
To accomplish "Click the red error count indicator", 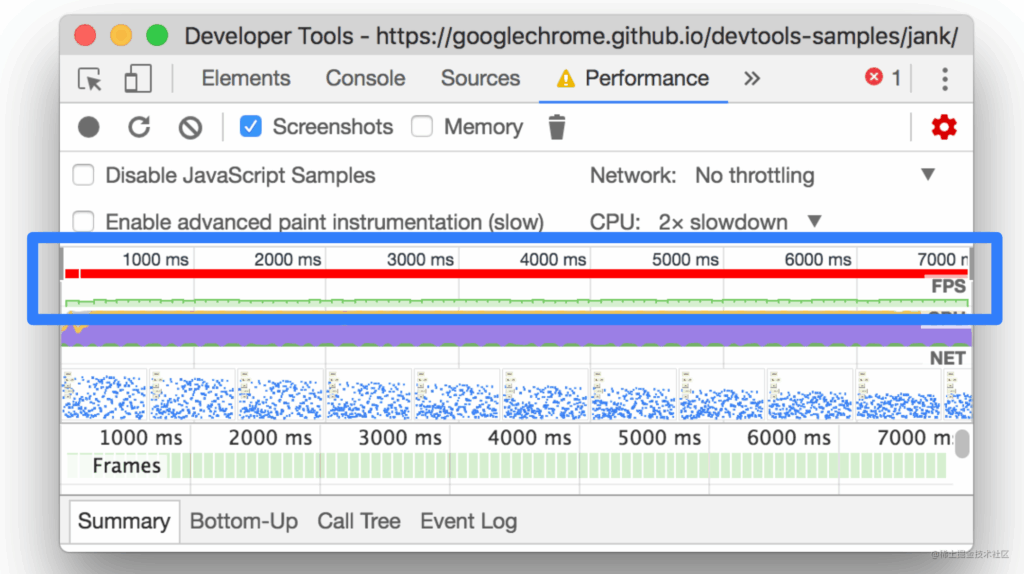I will (883, 78).
